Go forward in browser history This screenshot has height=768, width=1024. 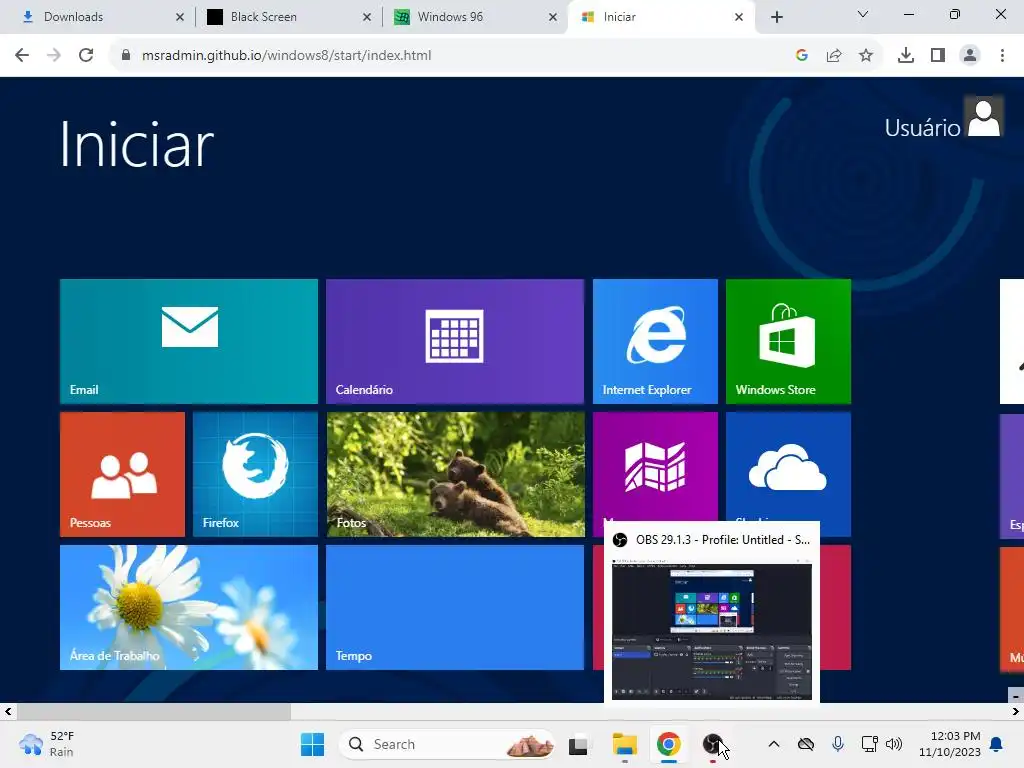click(x=54, y=55)
